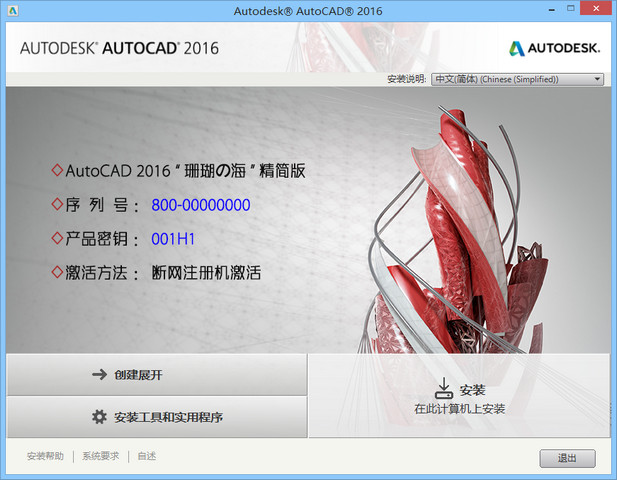
Task: Click the 在此计算机上安装 subtitle text
Action: 460,409
